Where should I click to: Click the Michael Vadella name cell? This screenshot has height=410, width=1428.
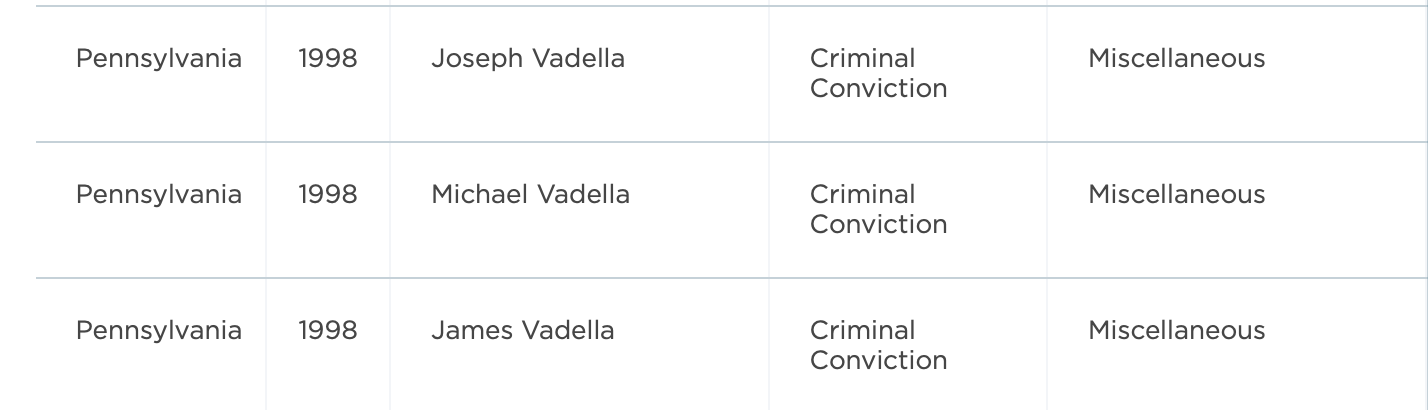coord(530,195)
